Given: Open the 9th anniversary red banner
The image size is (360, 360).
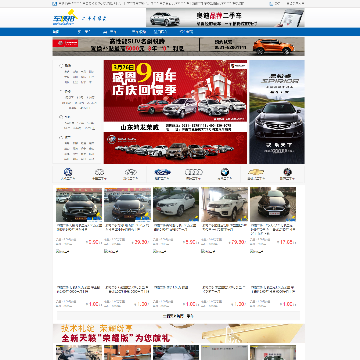Looking at the screenshot, I should 175,96.
